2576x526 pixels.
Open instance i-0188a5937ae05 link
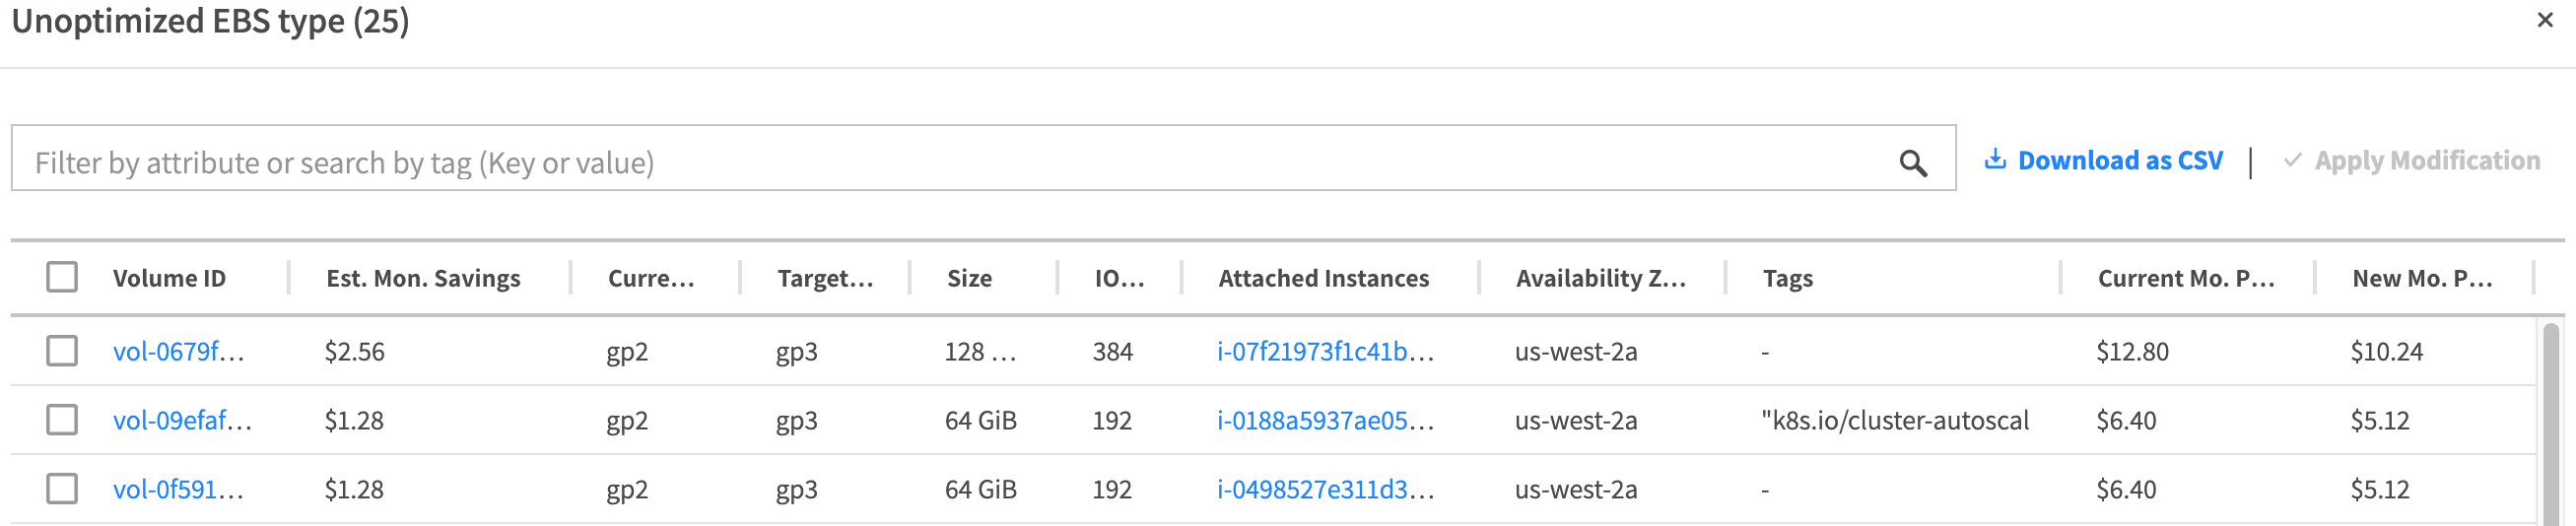(x=1324, y=420)
